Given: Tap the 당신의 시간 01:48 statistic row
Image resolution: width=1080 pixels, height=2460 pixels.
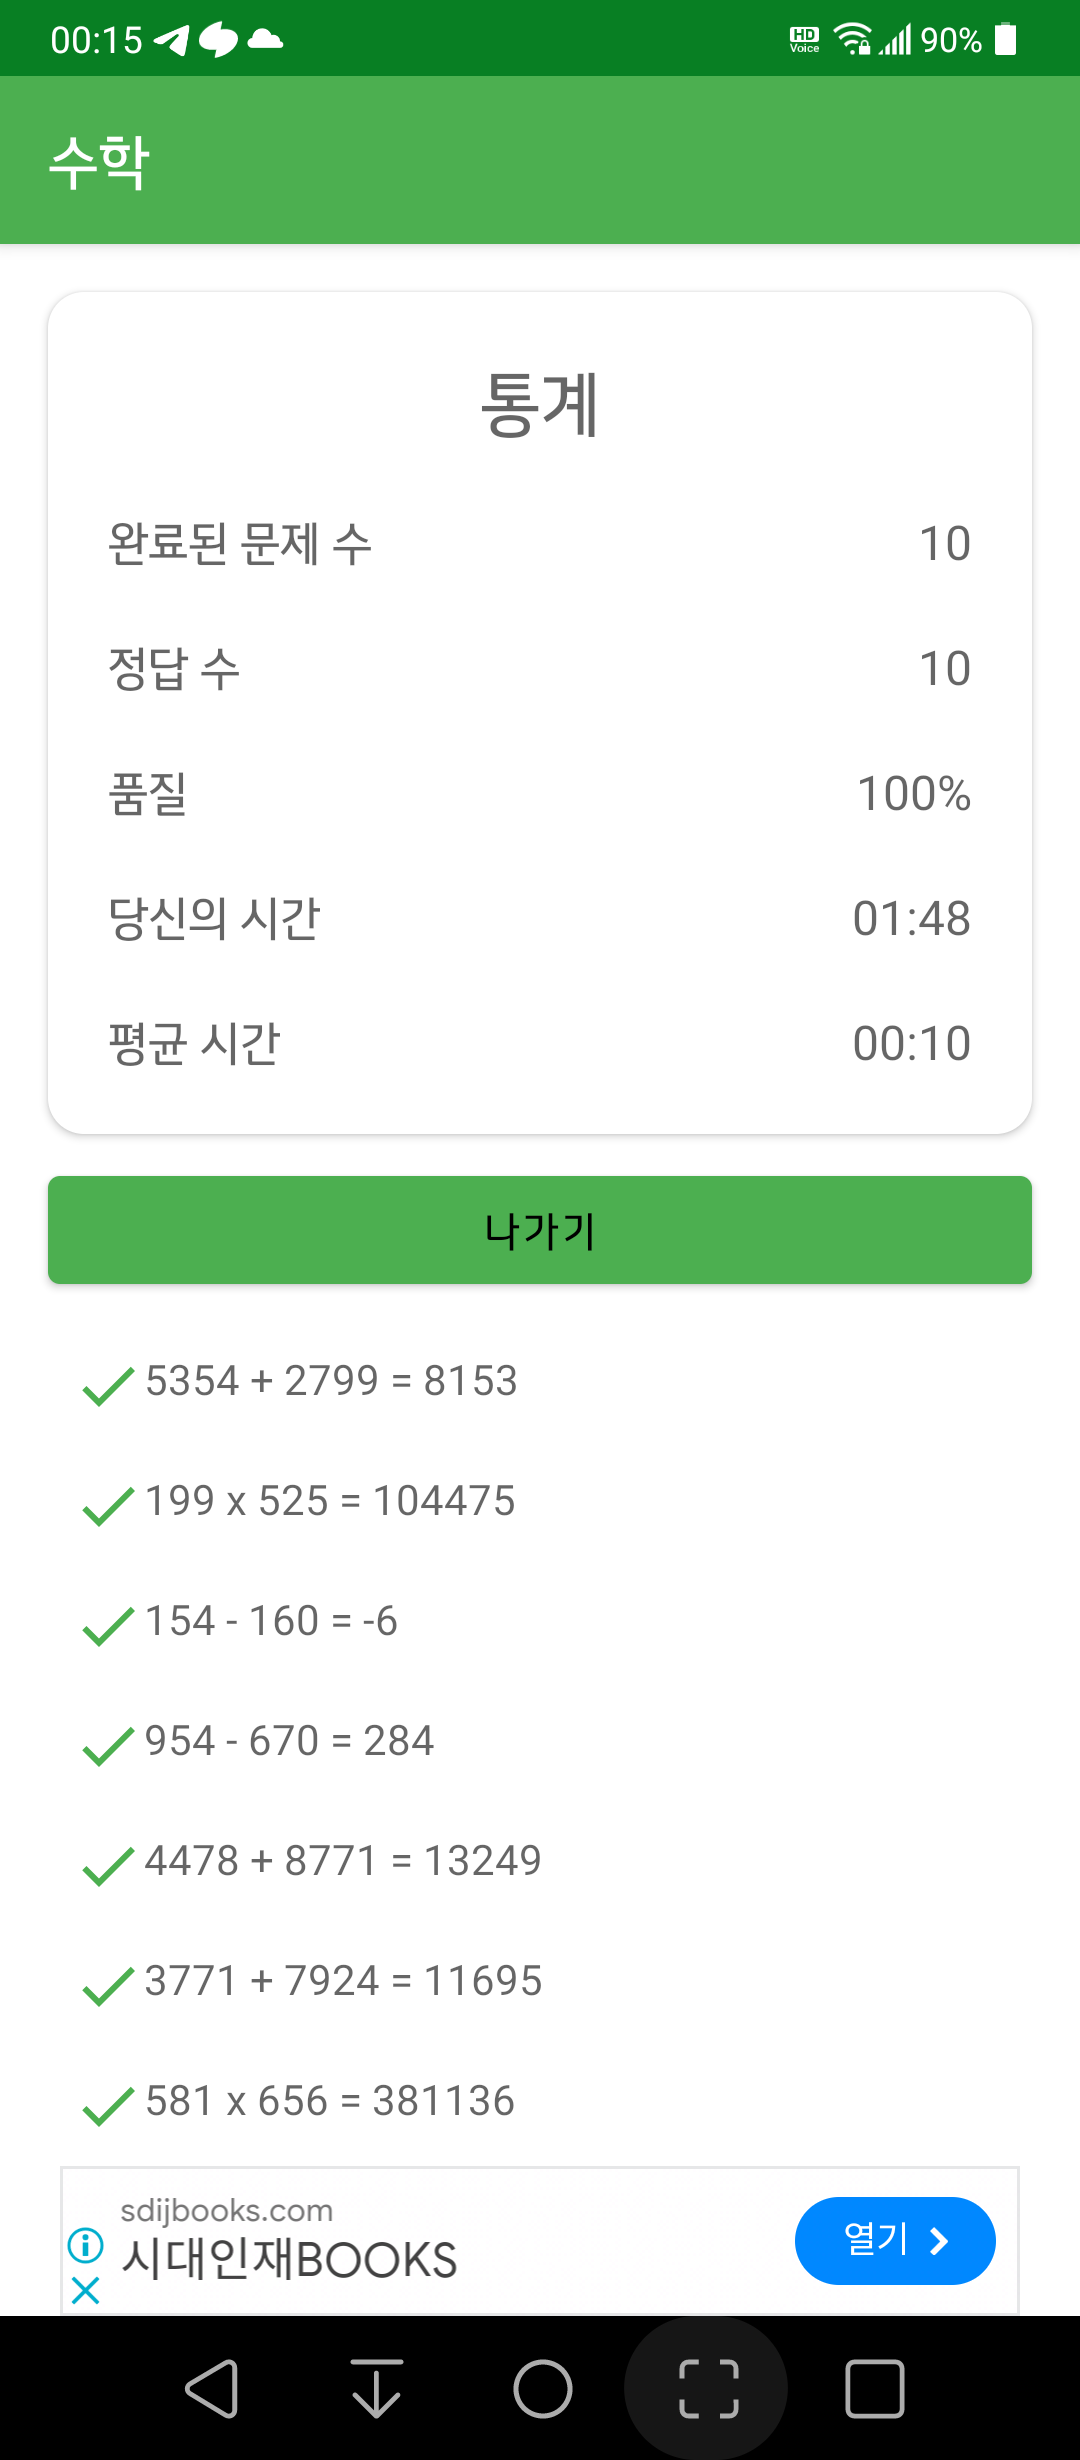Looking at the screenshot, I should [540, 918].
